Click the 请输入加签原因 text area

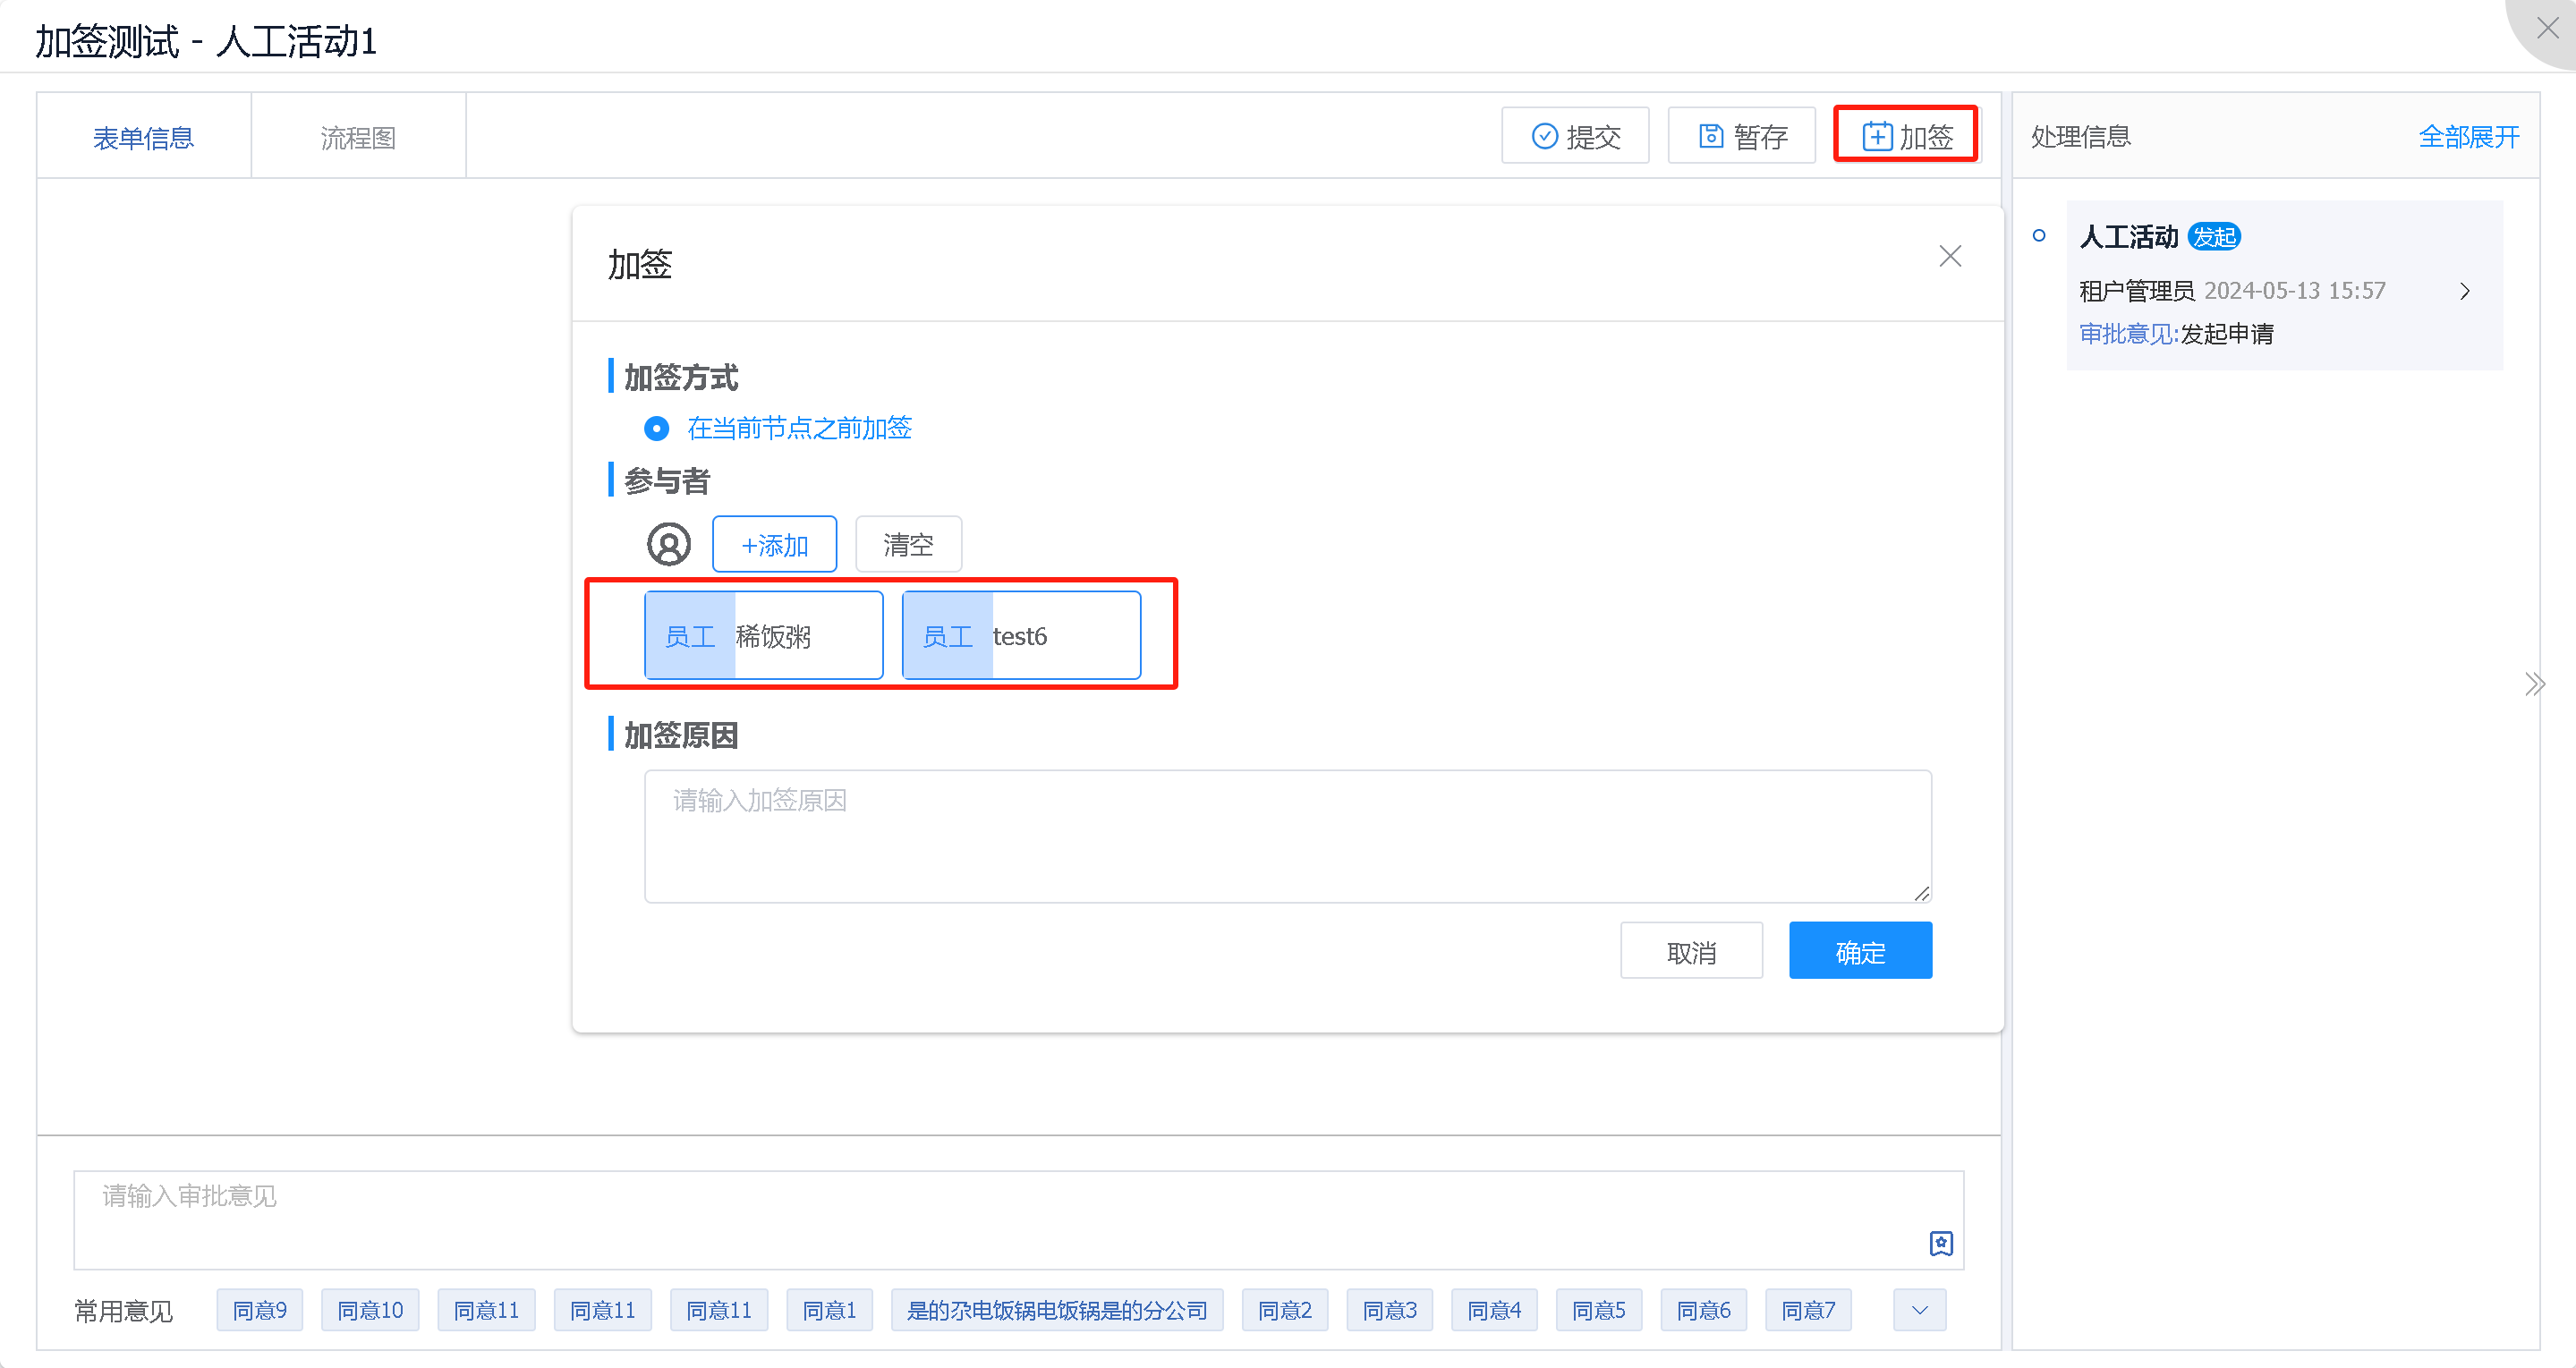coord(1287,836)
